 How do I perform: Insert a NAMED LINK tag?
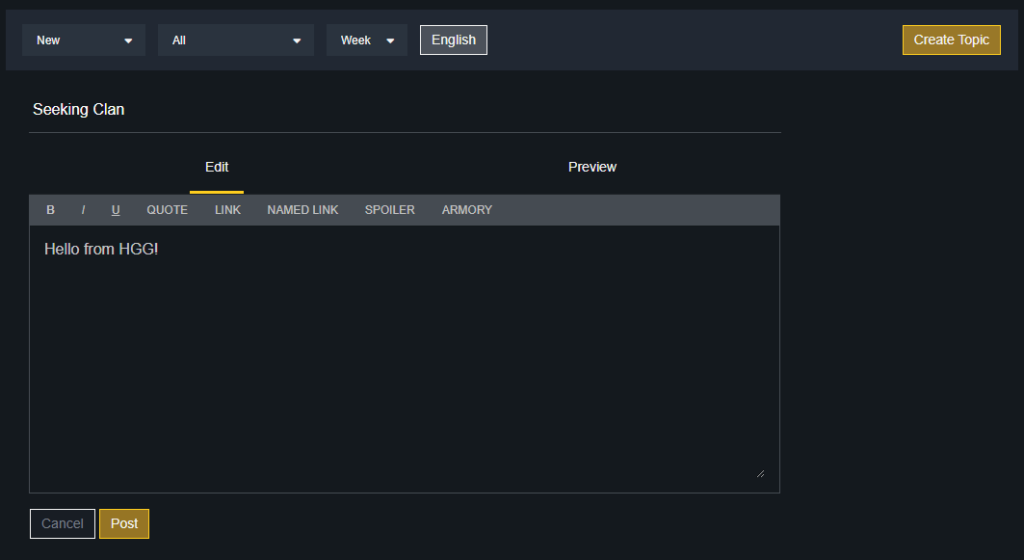303,210
